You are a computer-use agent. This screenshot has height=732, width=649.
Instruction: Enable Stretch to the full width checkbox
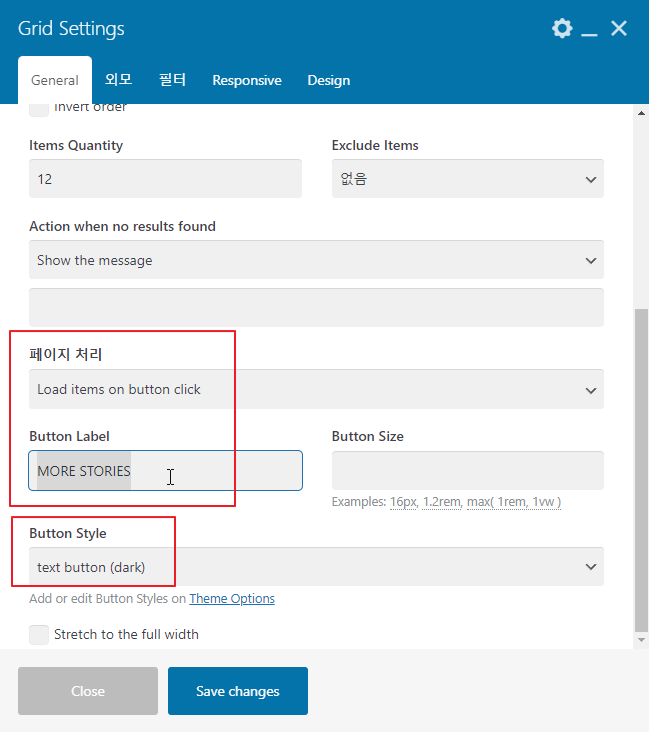point(39,635)
